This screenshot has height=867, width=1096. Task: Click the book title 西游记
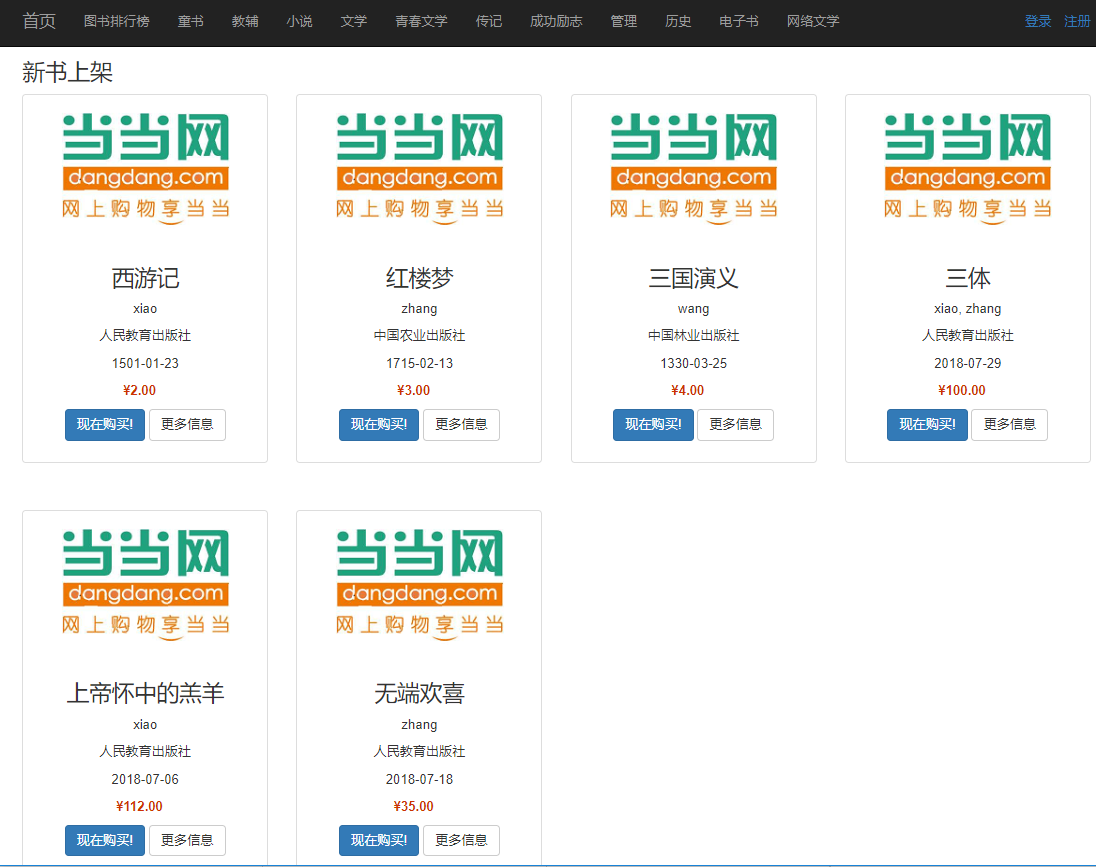pyautogui.click(x=145, y=278)
